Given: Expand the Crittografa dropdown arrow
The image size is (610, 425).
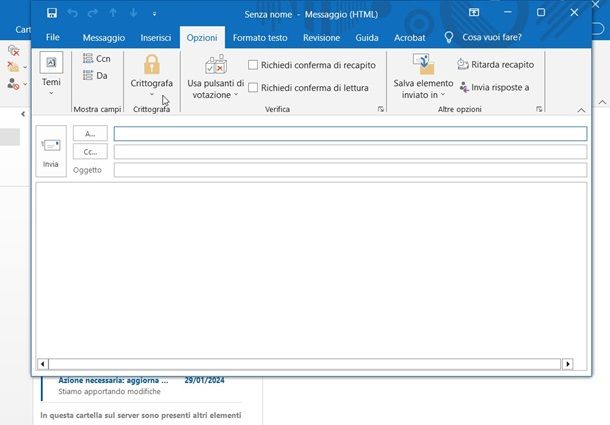Looking at the screenshot, I should (x=152, y=94).
